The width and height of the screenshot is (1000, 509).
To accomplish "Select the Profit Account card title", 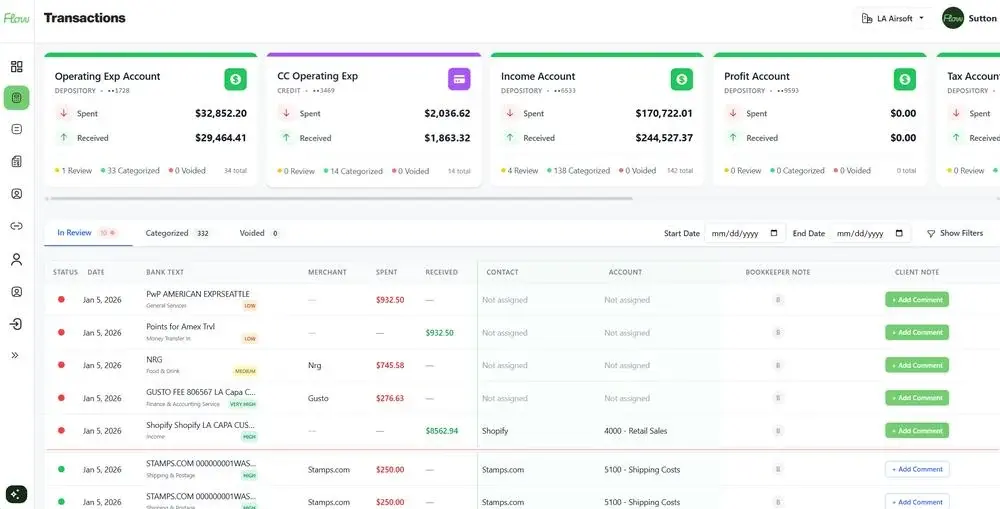I will [x=756, y=77].
